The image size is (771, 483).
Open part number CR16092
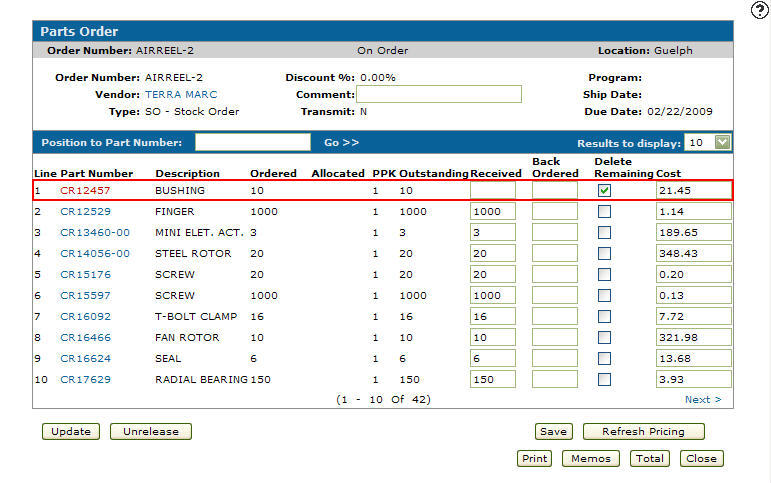pos(85,316)
